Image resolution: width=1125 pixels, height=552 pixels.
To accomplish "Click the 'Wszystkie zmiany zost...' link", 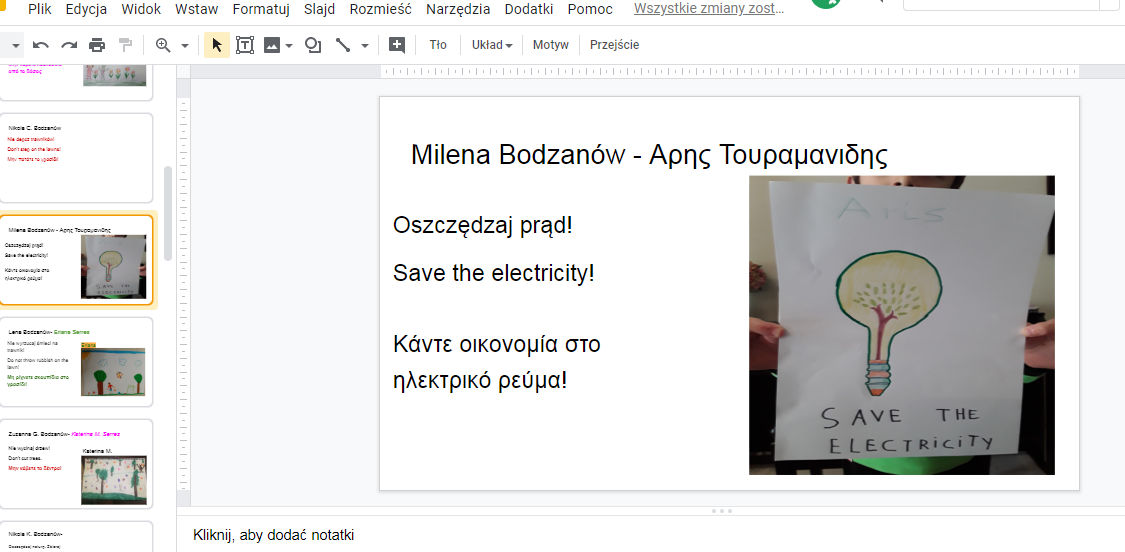I will 709,9.
